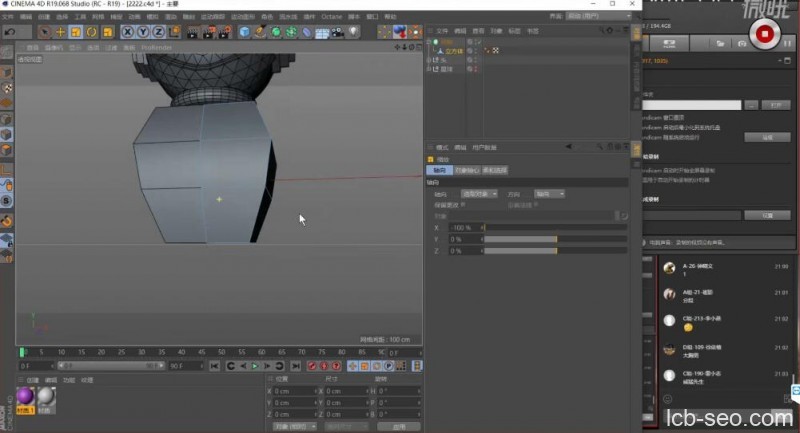This screenshot has height=433, width=800.
Task: Add a Cube primitive object
Action: (x=244, y=32)
